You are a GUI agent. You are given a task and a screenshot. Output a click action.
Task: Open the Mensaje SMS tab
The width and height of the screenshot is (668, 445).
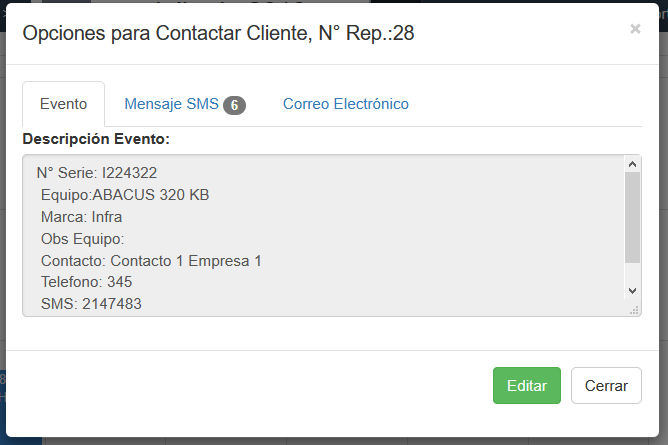pyautogui.click(x=171, y=104)
